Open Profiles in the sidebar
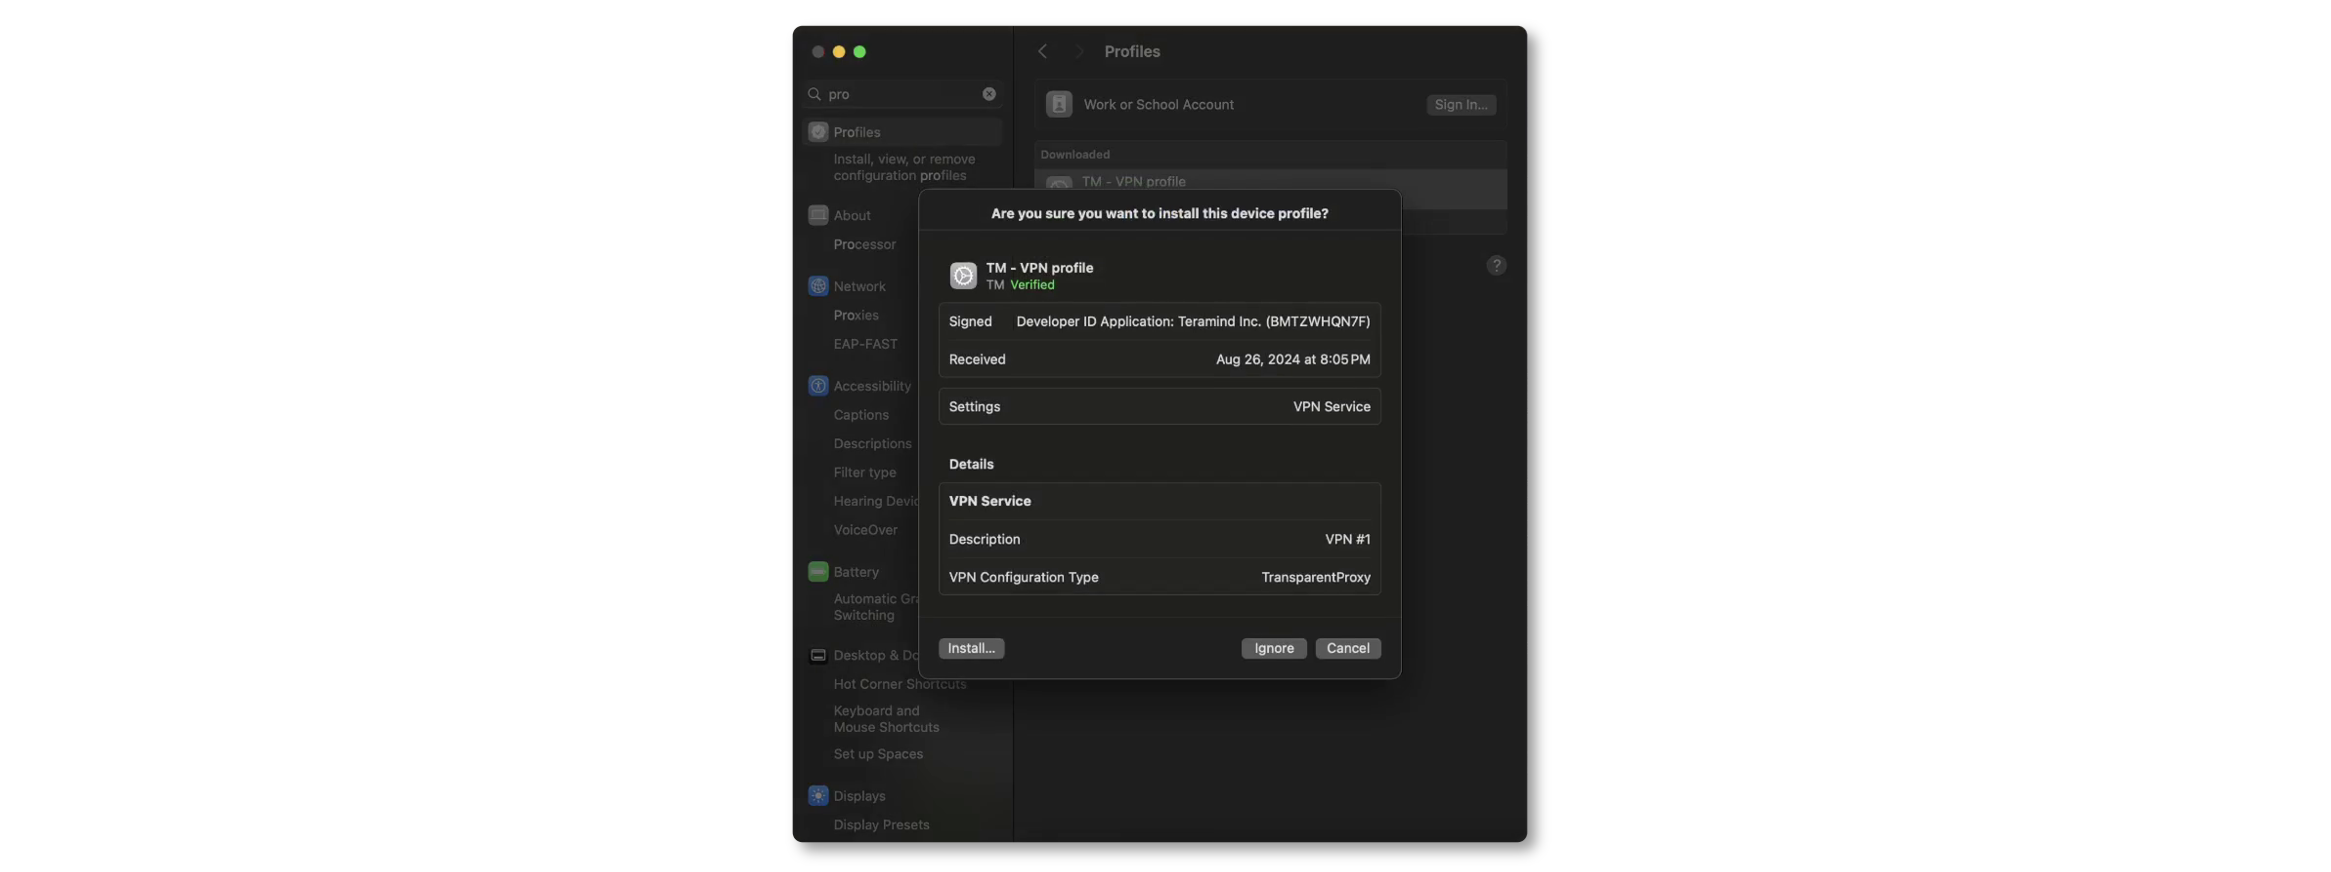Image resolution: width=2331 pixels, height=872 pixels. [902, 132]
